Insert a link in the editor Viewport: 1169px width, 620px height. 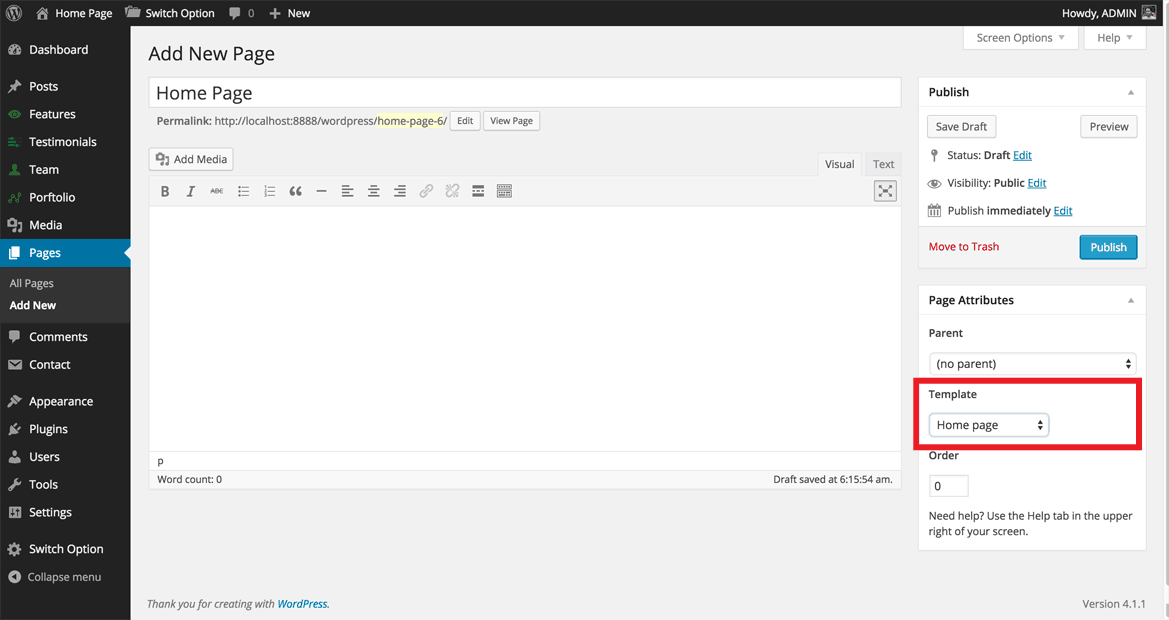click(x=426, y=191)
